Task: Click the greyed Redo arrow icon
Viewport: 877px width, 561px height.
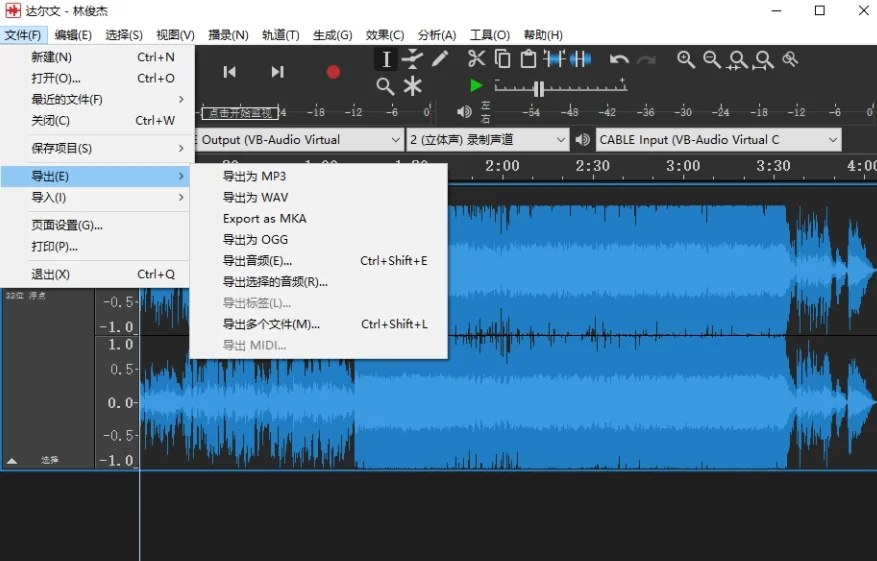Action: pos(646,59)
